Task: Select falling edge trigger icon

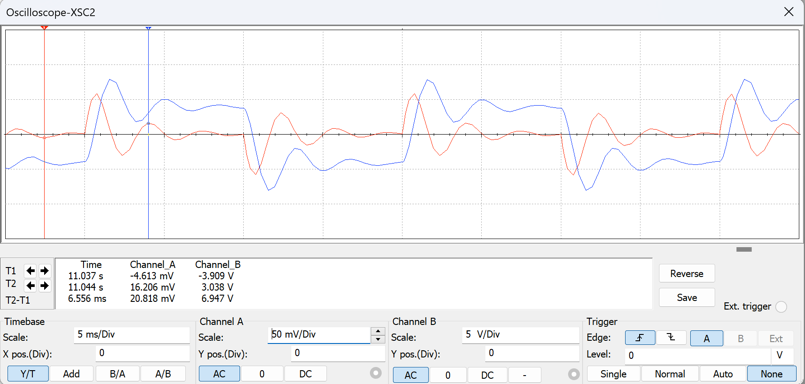Action: click(x=672, y=338)
